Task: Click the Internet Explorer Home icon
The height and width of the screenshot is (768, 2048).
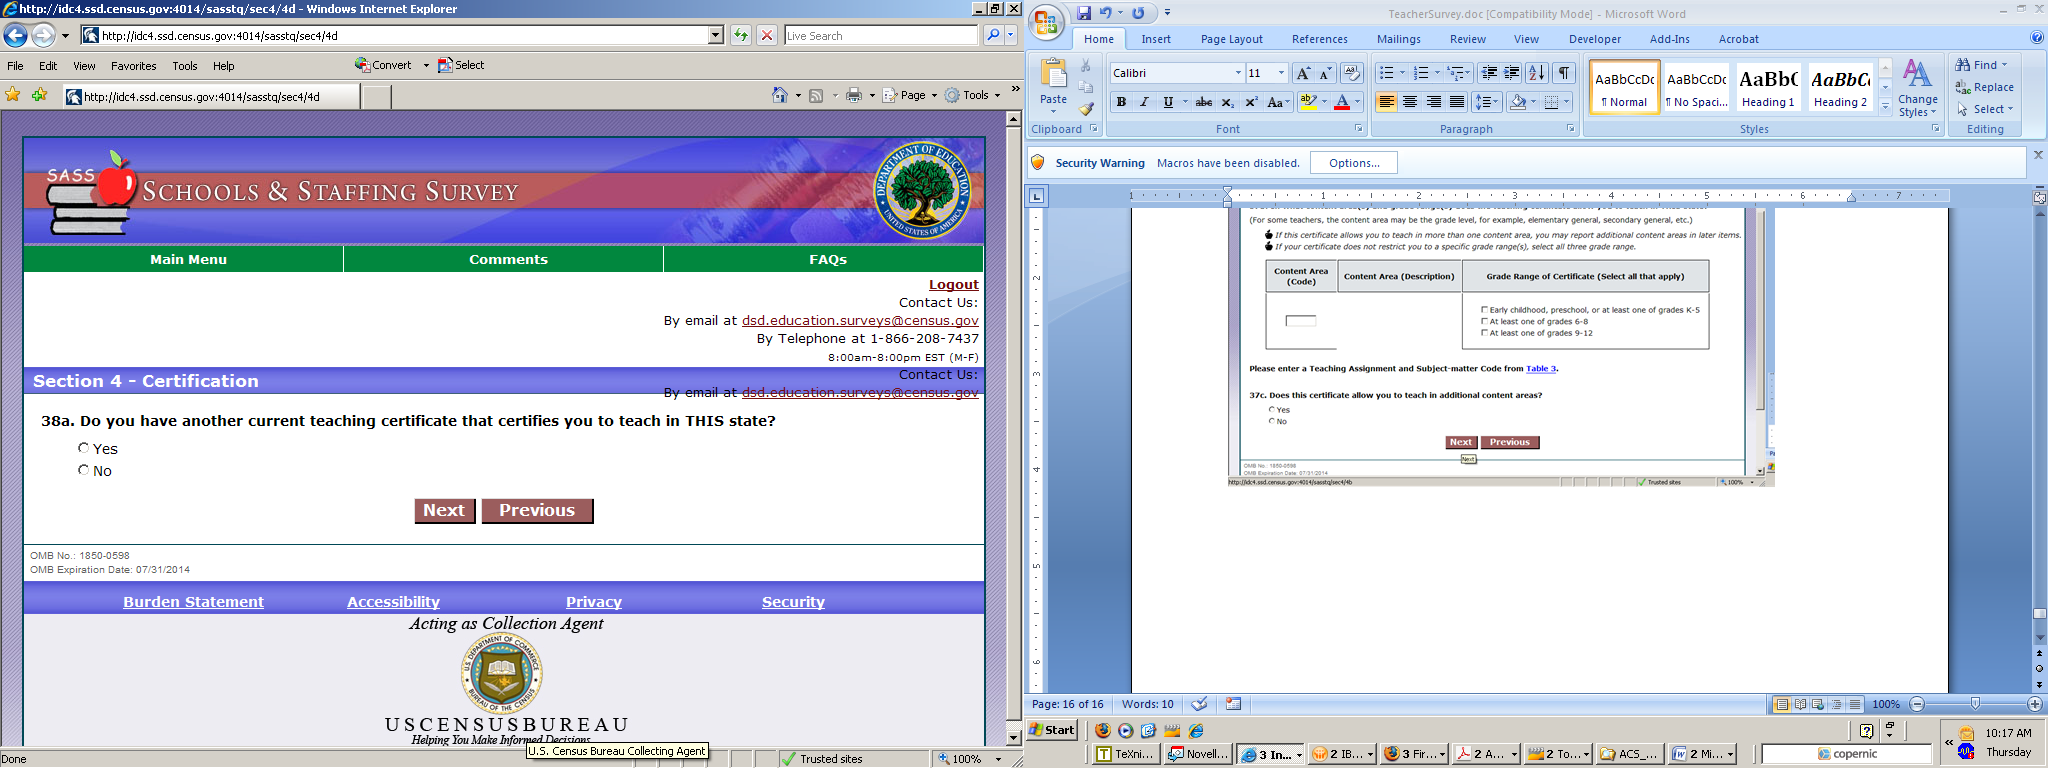Action: click(780, 95)
